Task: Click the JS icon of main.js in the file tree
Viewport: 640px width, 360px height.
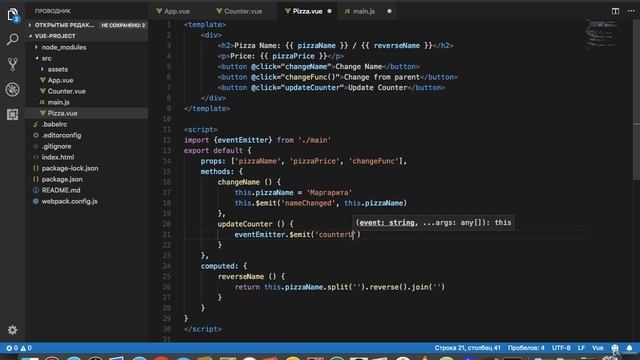Action: [42, 102]
